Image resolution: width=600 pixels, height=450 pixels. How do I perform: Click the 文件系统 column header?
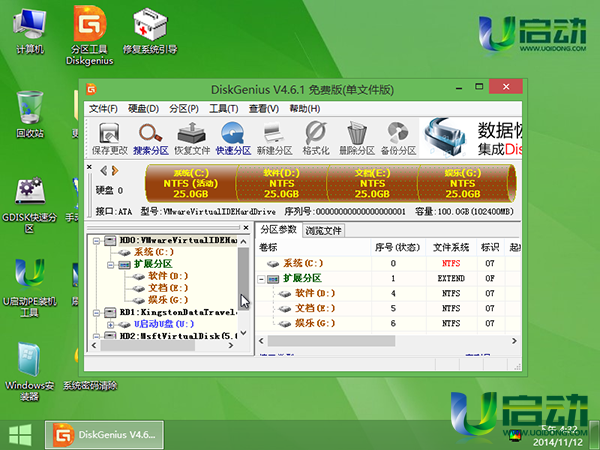coord(451,248)
